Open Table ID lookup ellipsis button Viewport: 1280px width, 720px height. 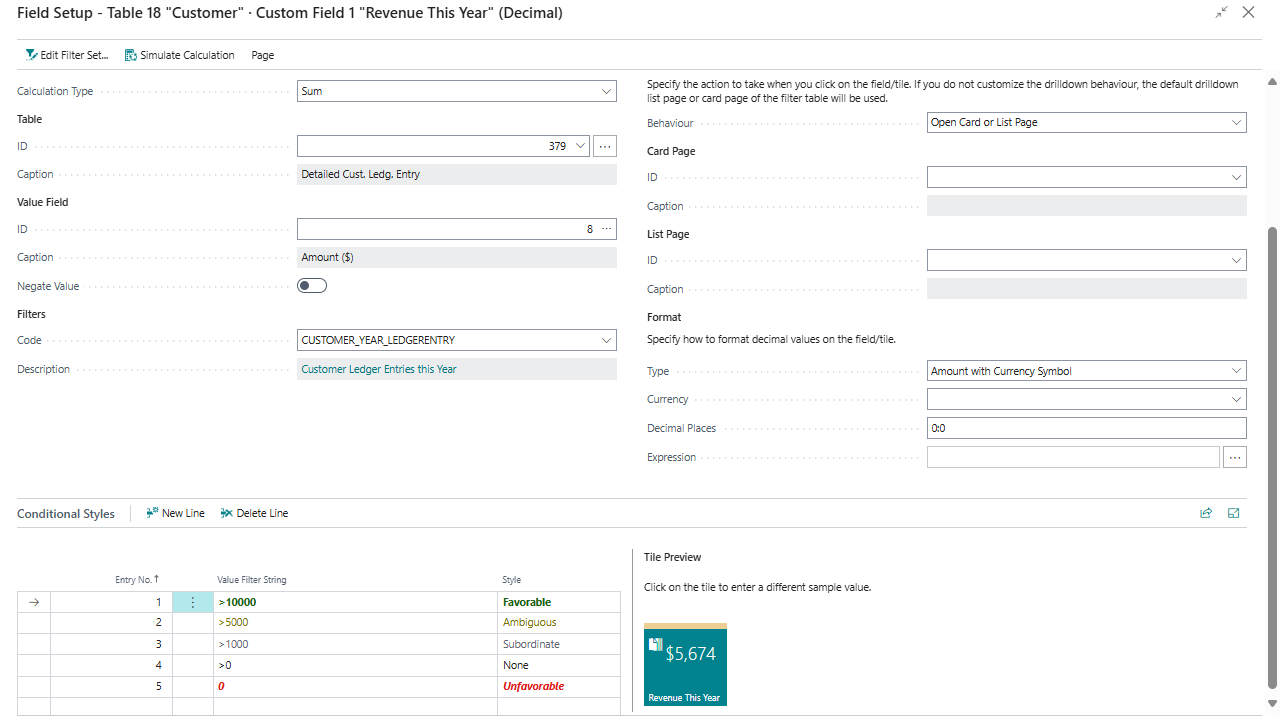(605, 146)
